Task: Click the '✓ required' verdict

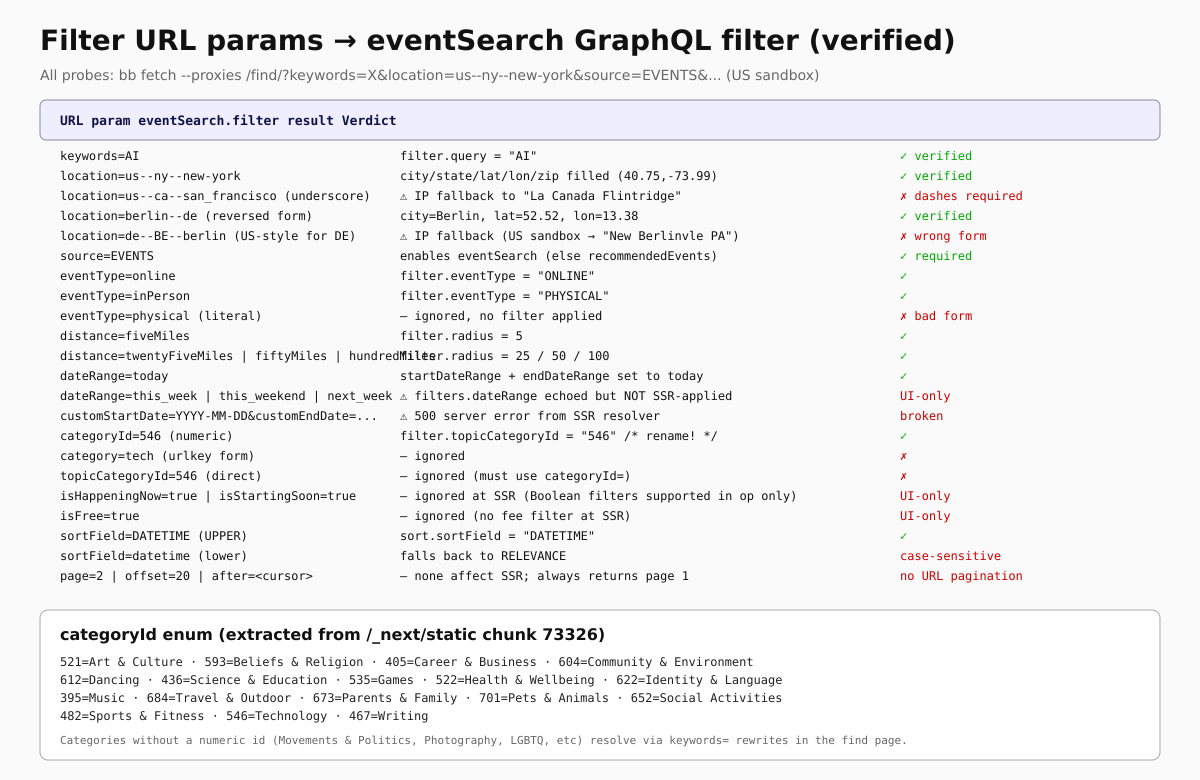Action: [x=936, y=256]
